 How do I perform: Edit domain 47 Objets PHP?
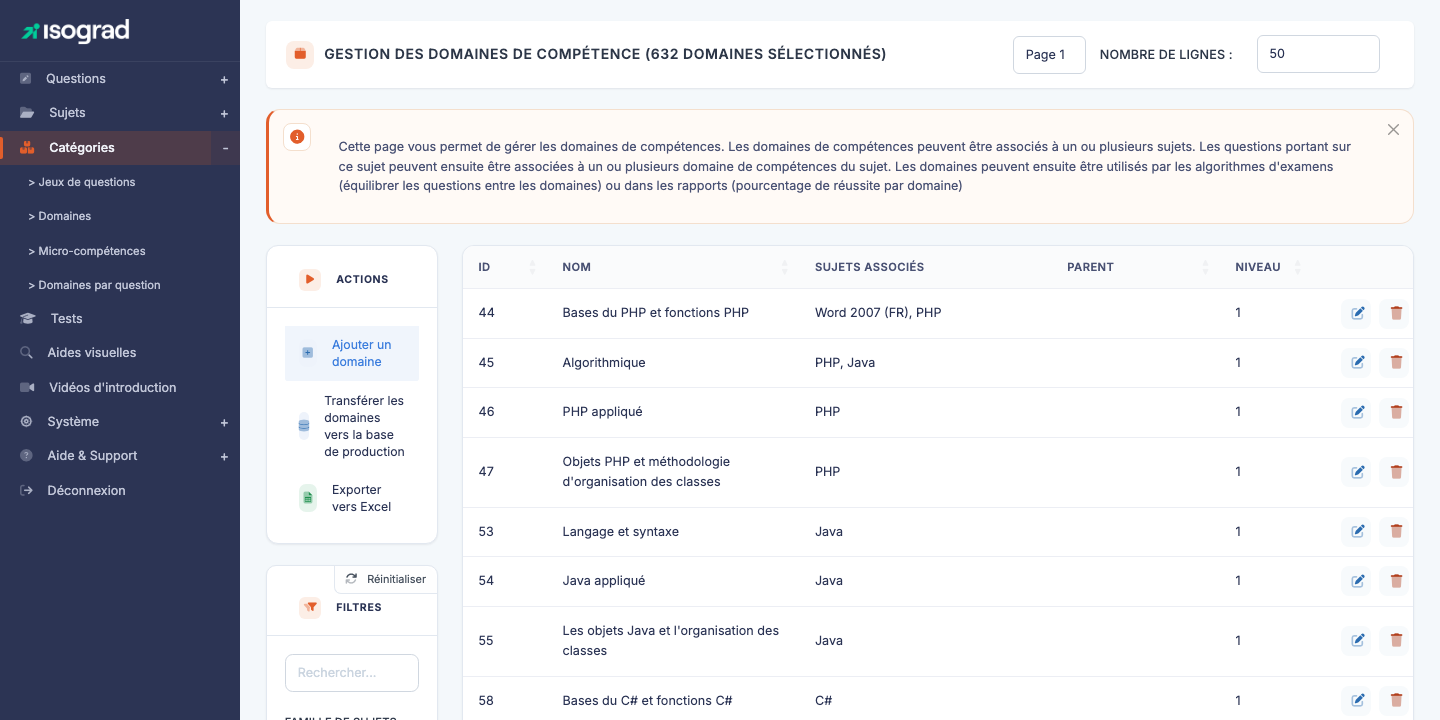coord(1357,472)
